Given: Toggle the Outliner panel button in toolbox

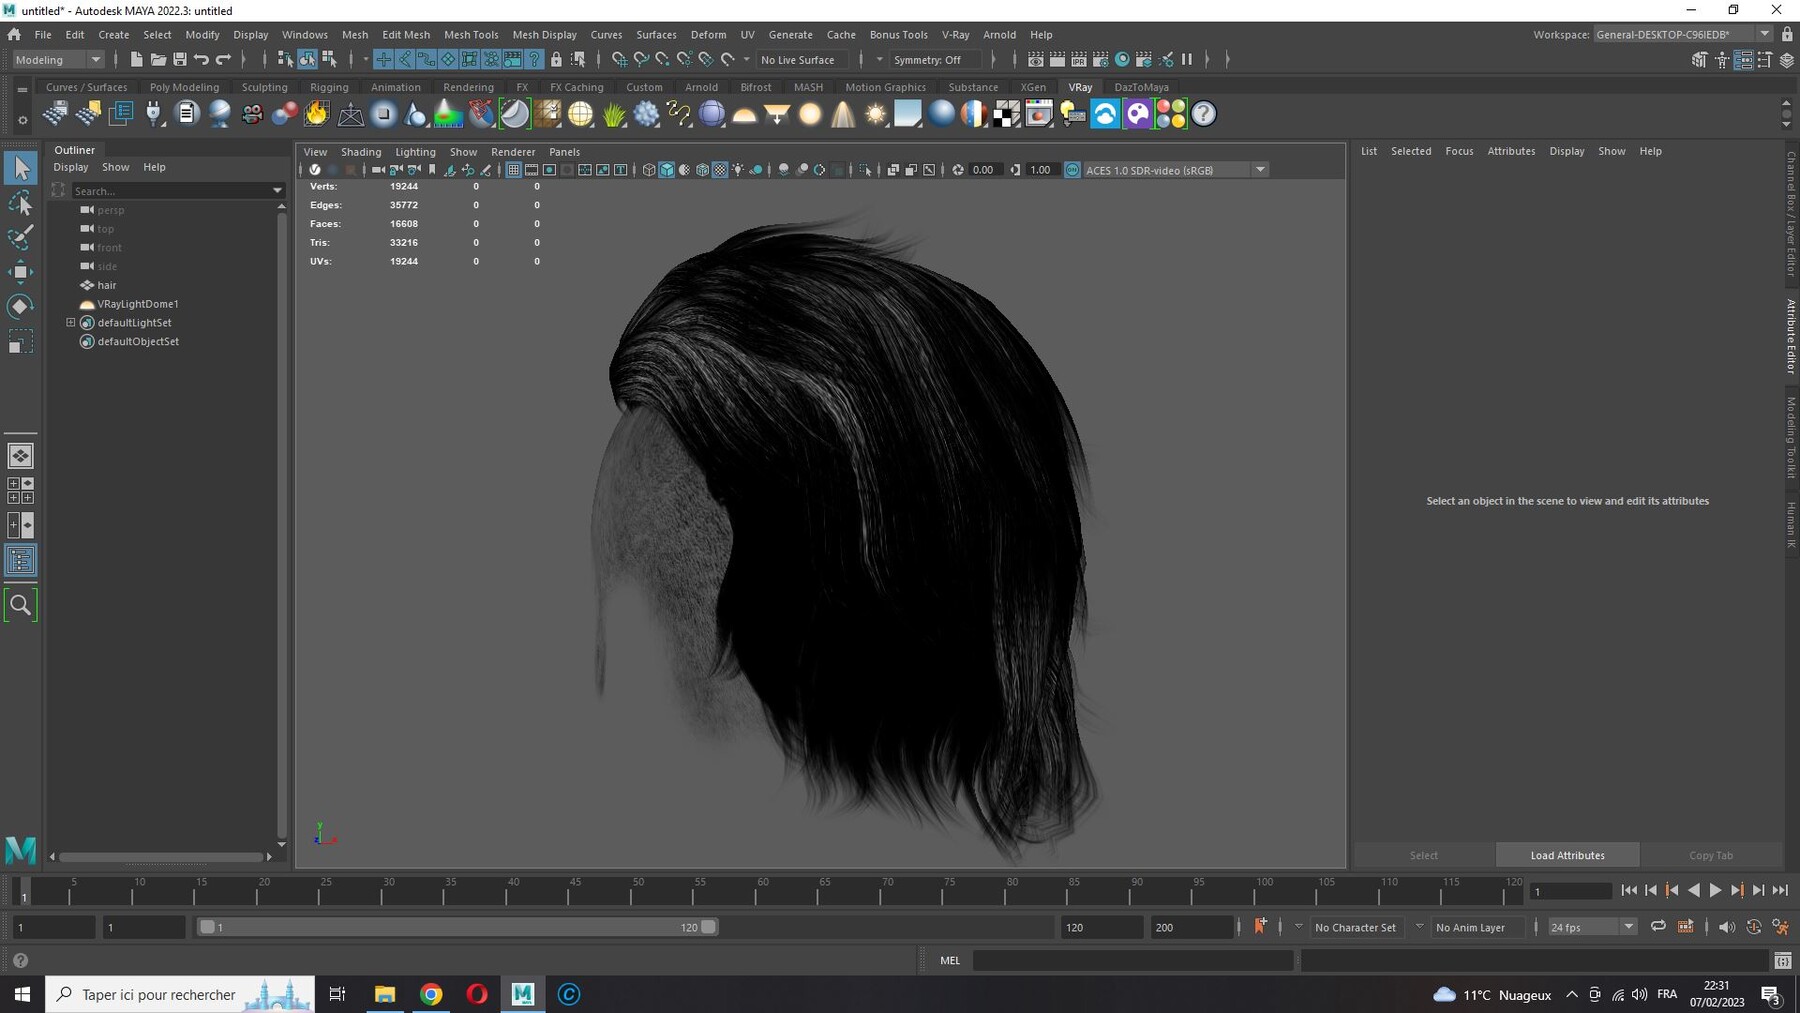Looking at the screenshot, I should (20, 560).
